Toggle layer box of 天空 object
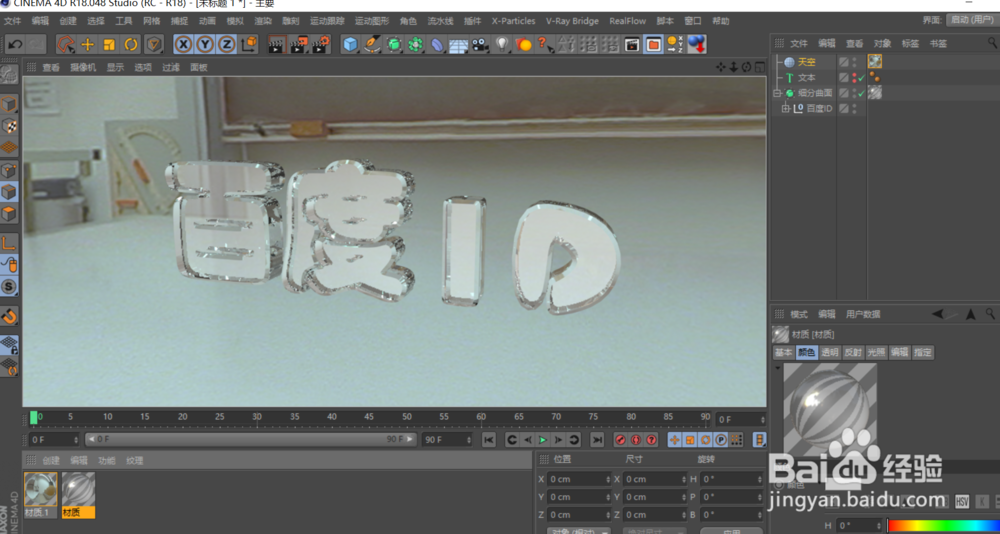Image resolution: width=1000 pixels, height=534 pixels. pos(844,62)
